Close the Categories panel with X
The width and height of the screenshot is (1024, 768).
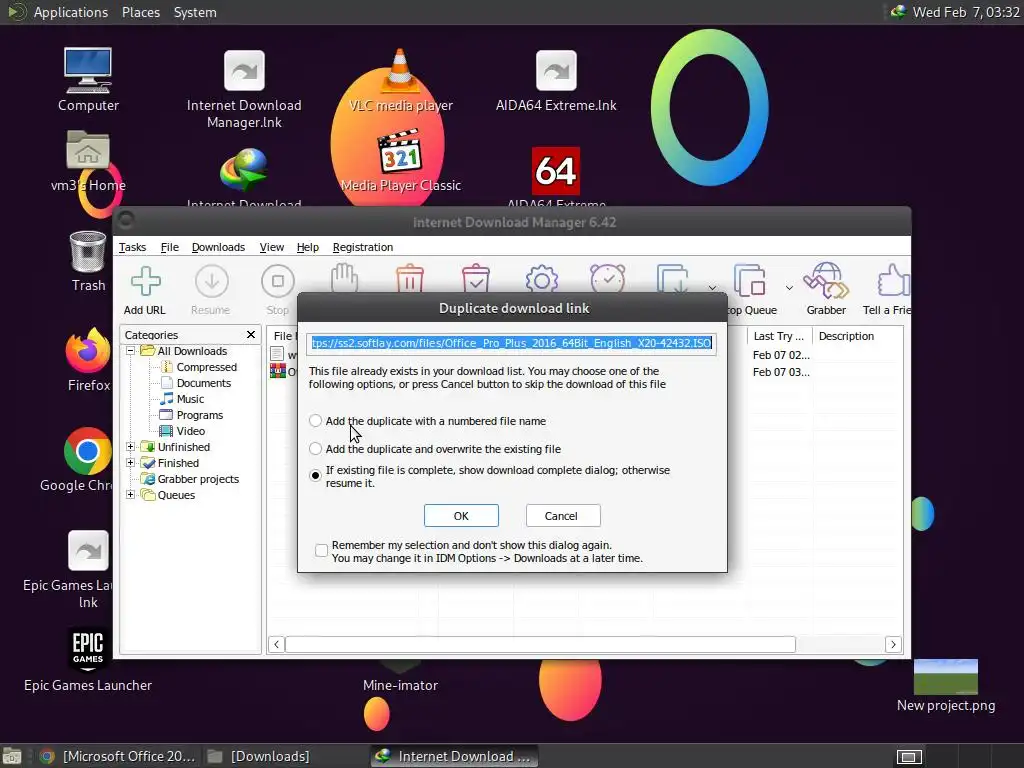(251, 334)
